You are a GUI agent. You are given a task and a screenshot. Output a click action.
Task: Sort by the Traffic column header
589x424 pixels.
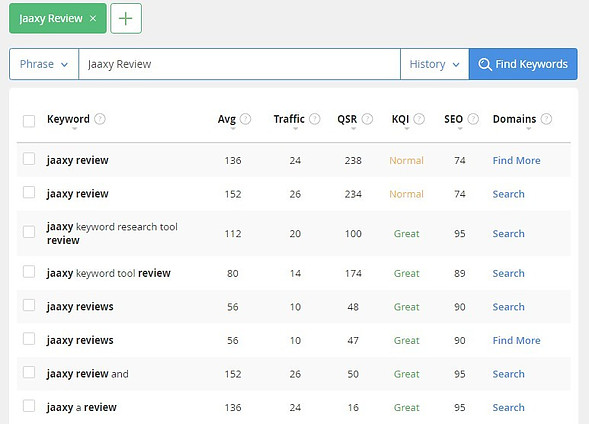[x=289, y=119]
